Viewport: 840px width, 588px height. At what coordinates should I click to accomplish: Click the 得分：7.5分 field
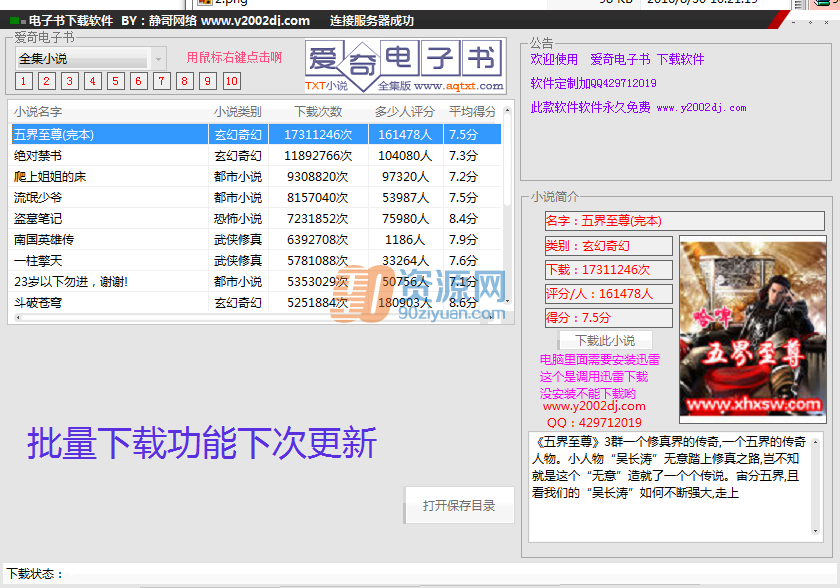pos(609,318)
